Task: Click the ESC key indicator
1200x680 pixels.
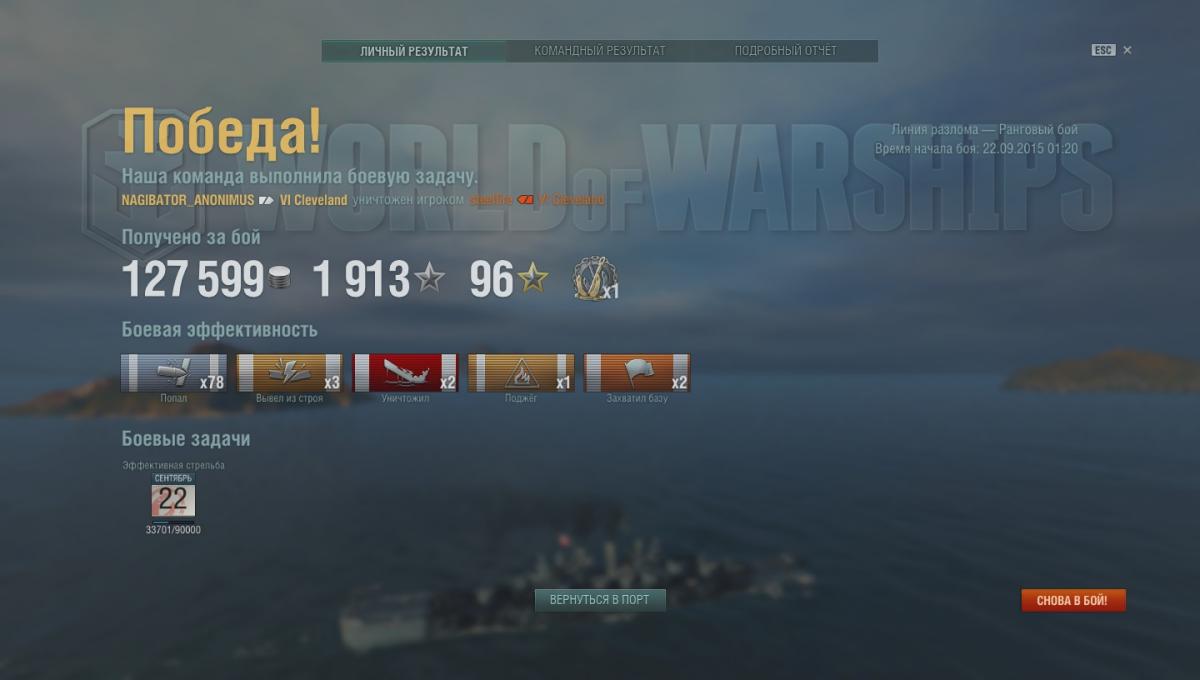Action: (1103, 50)
